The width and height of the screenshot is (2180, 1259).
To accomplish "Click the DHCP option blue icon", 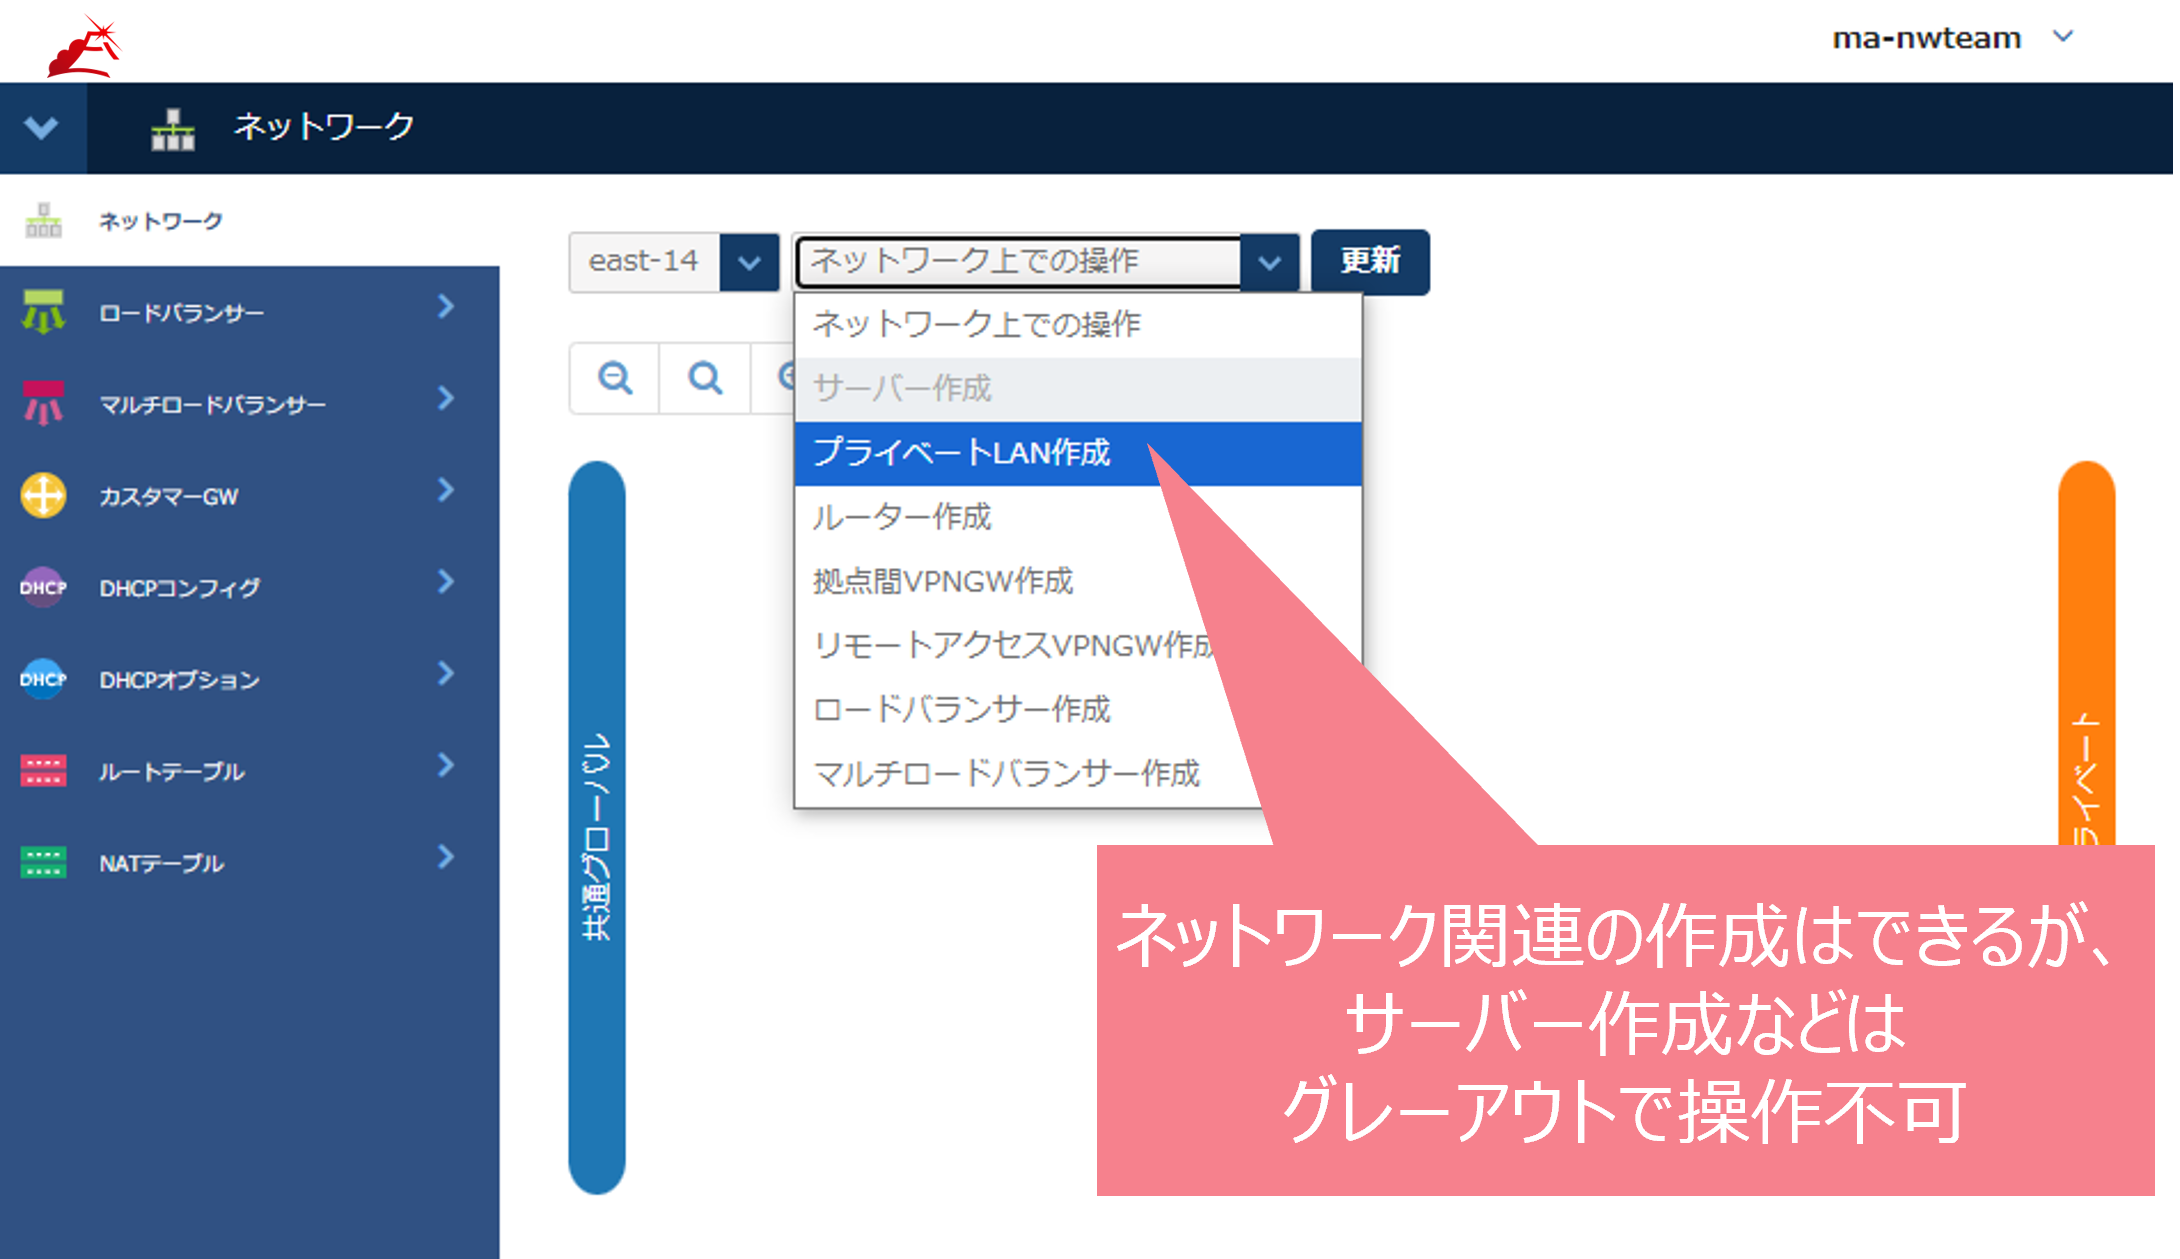I will coord(43,679).
